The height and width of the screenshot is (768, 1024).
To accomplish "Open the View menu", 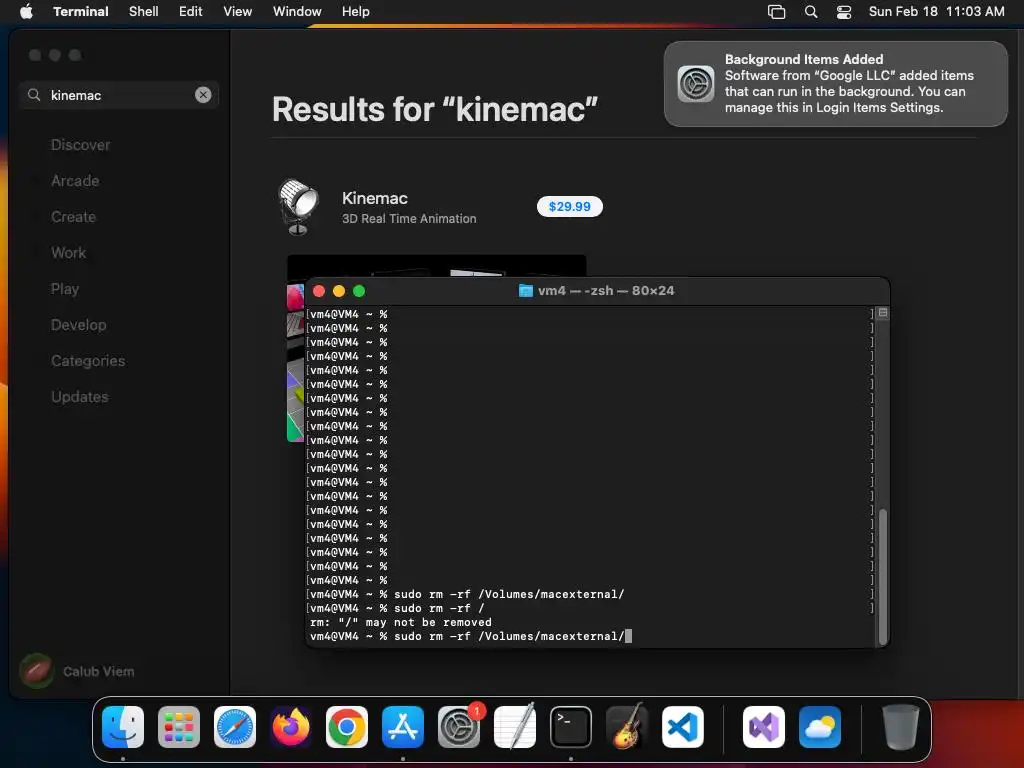I will point(238,11).
